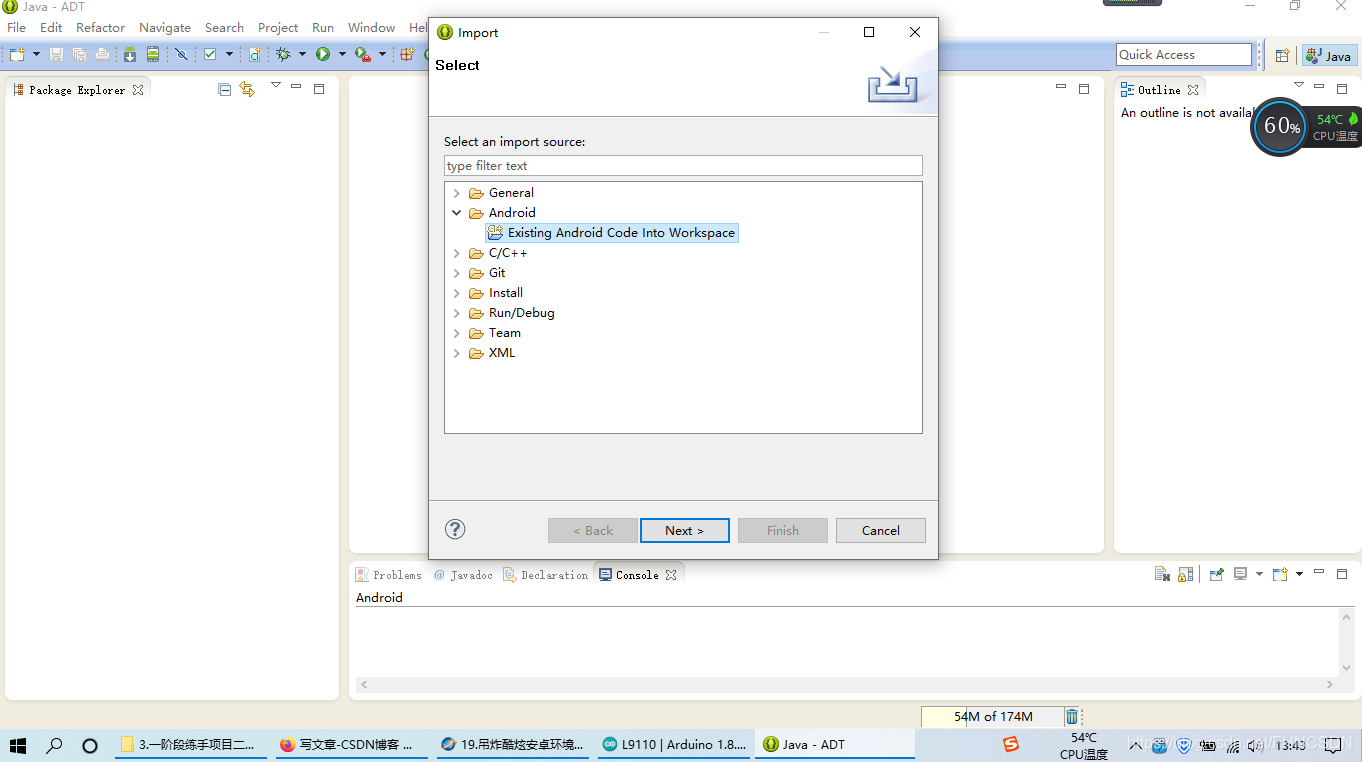Open the Android Virtual Device Manager icon
The width and height of the screenshot is (1362, 762).
point(153,54)
